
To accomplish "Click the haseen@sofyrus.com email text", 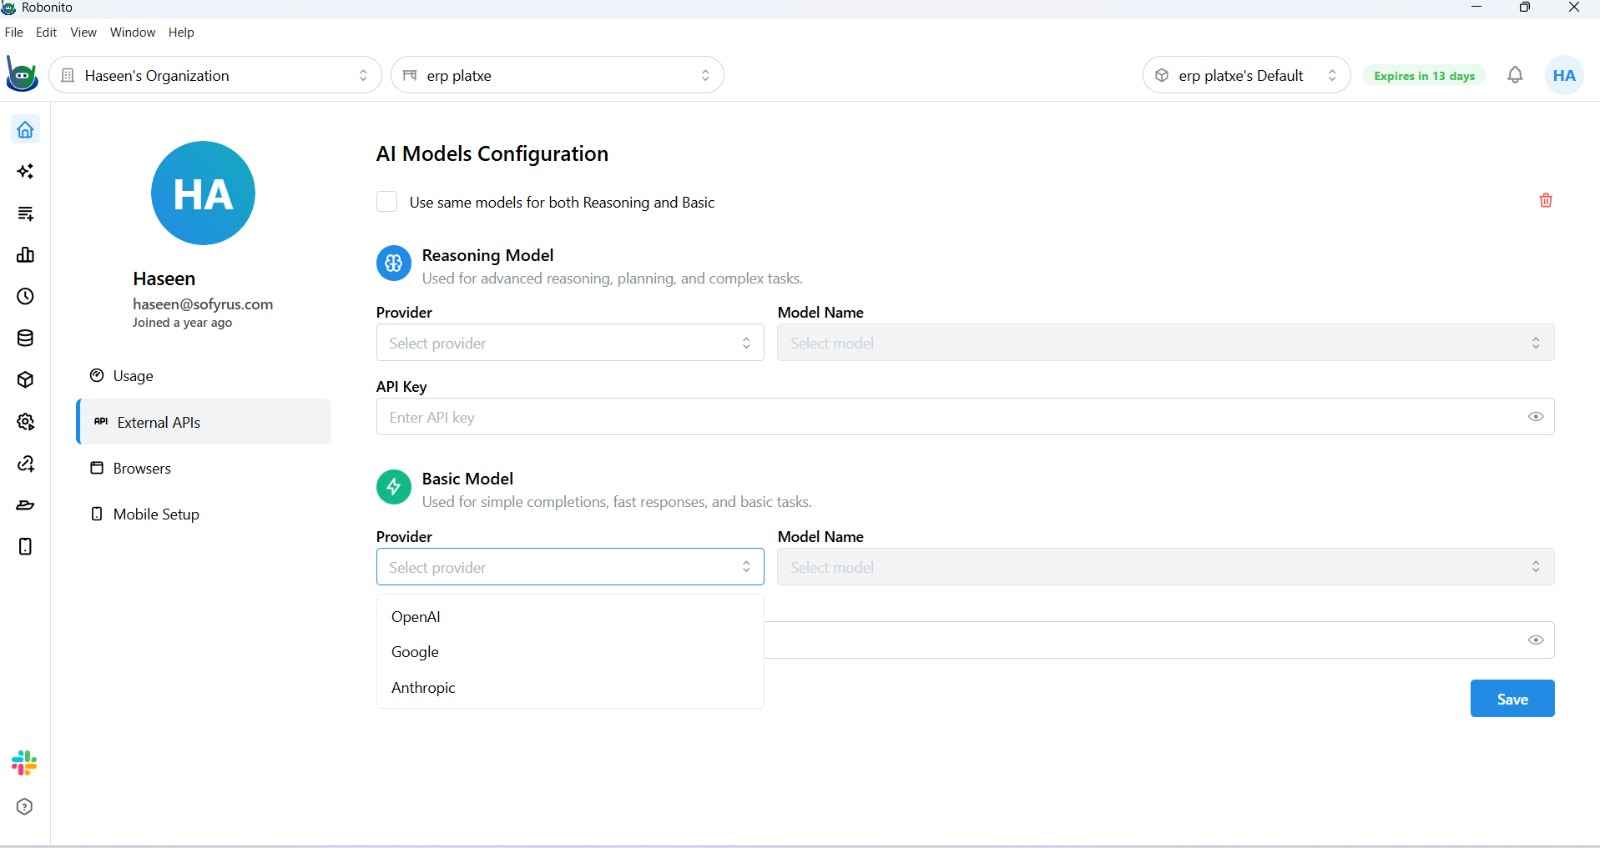I will click(203, 304).
